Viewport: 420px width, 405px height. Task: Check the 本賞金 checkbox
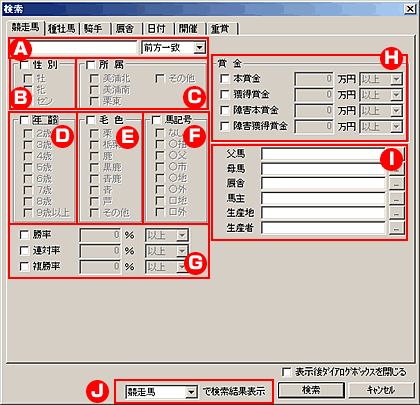pyautogui.click(x=224, y=78)
